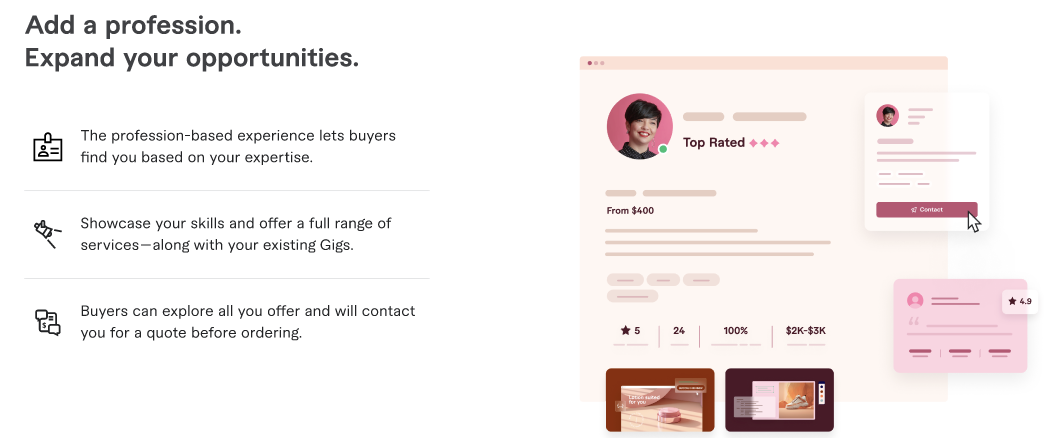Click the pink reviewer avatar icon

click(x=914, y=300)
